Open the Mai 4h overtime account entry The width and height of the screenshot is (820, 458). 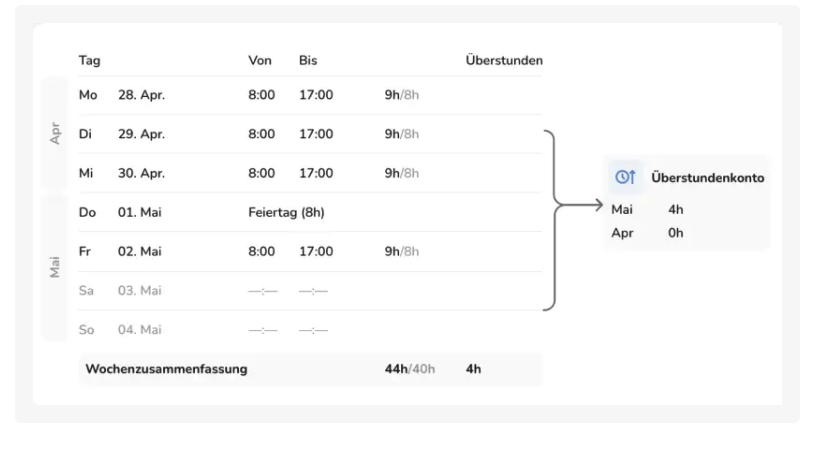point(647,210)
